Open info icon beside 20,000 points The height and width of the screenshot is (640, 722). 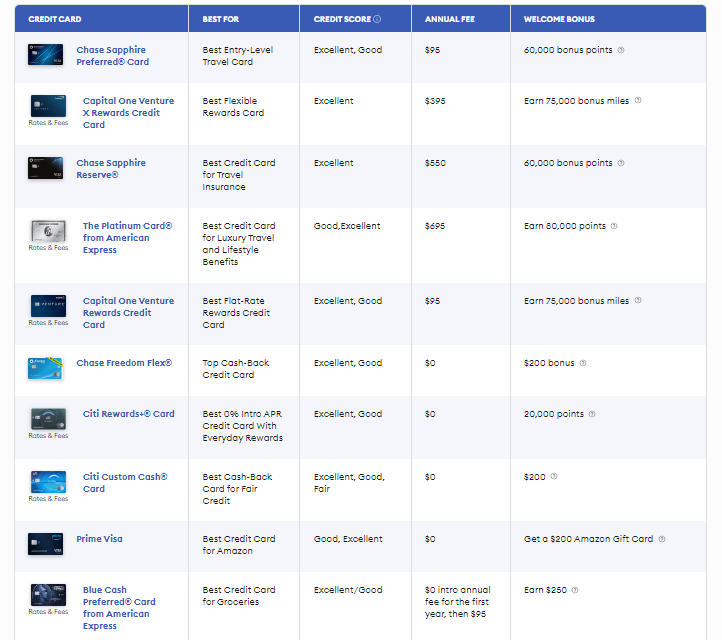pyautogui.click(x=592, y=414)
